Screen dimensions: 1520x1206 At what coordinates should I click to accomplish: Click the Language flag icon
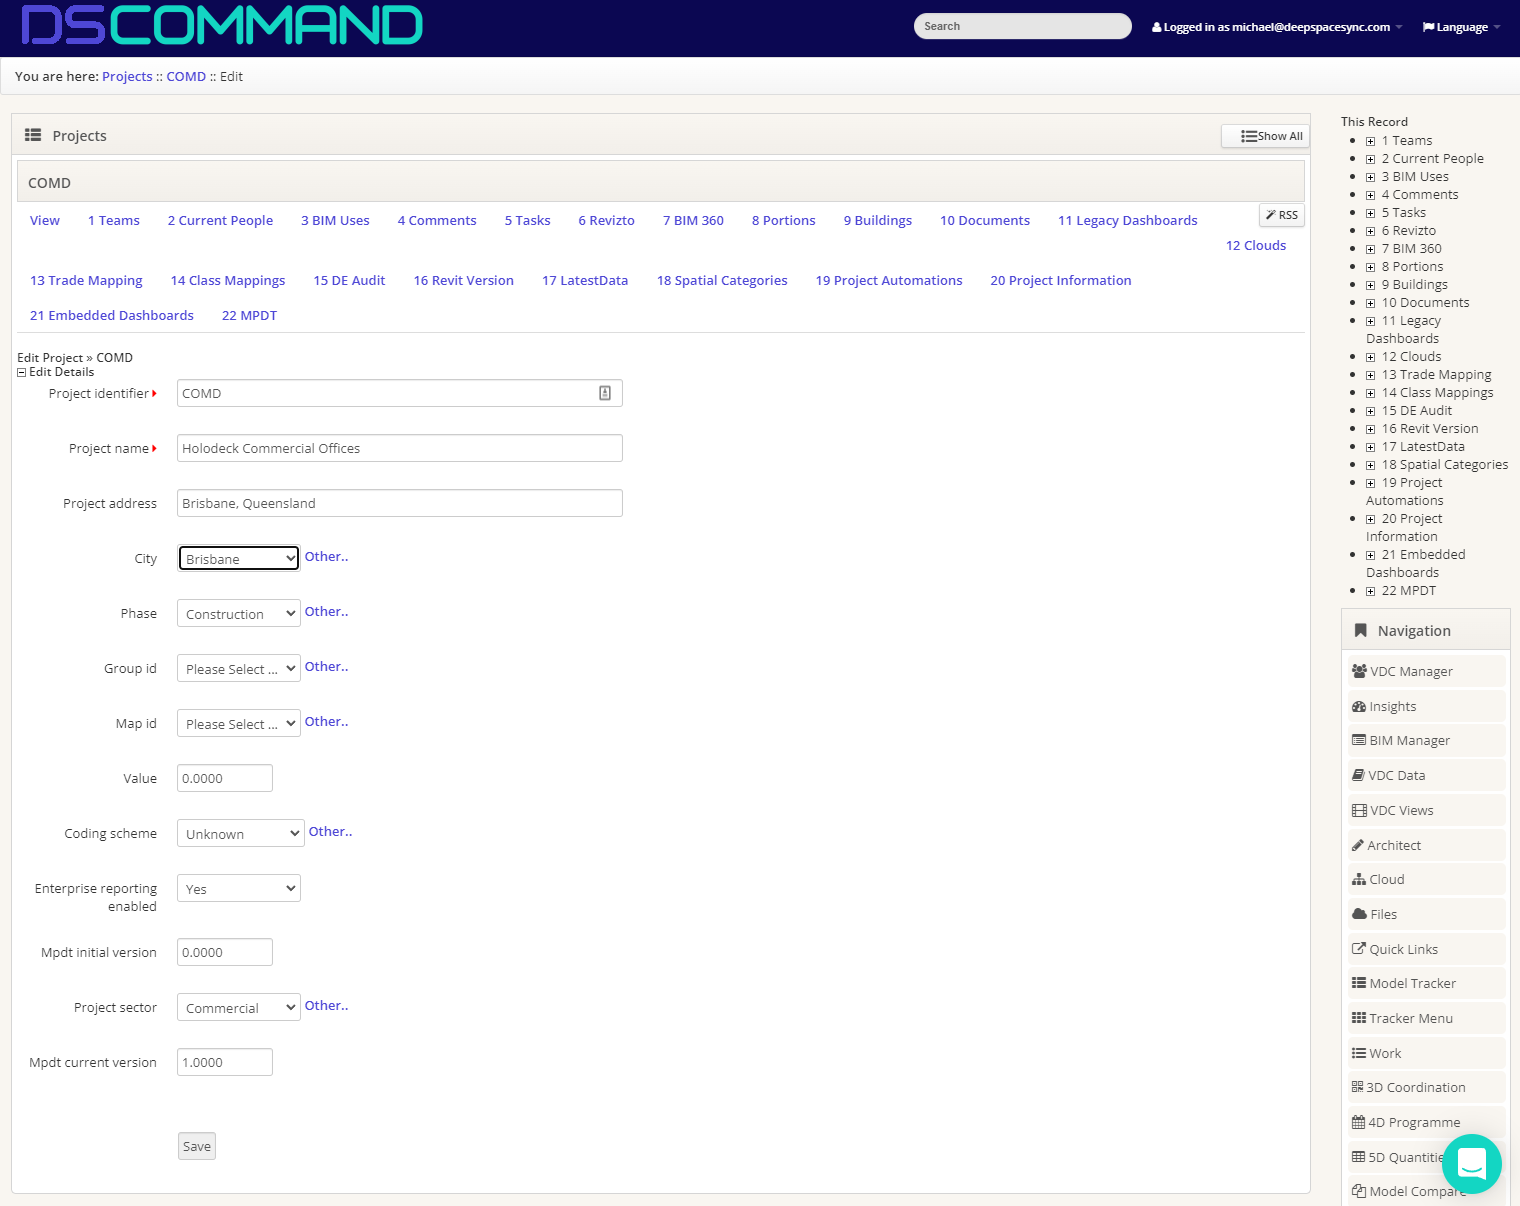point(1428,27)
